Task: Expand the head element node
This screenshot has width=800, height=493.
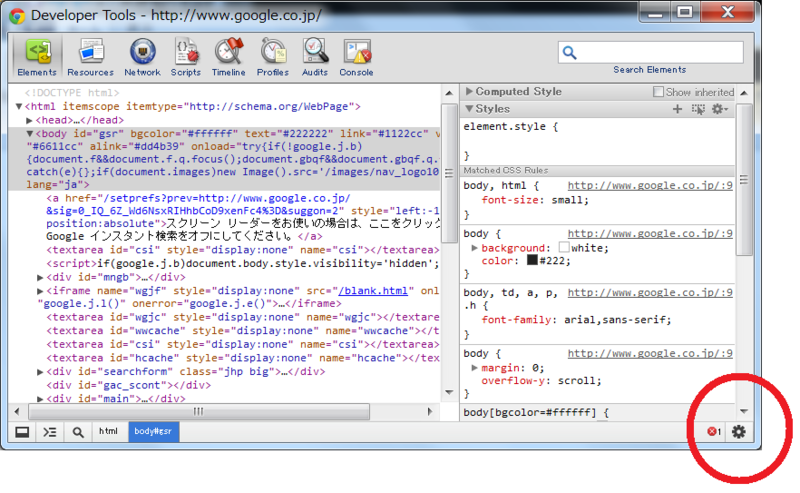Action: tap(29, 120)
